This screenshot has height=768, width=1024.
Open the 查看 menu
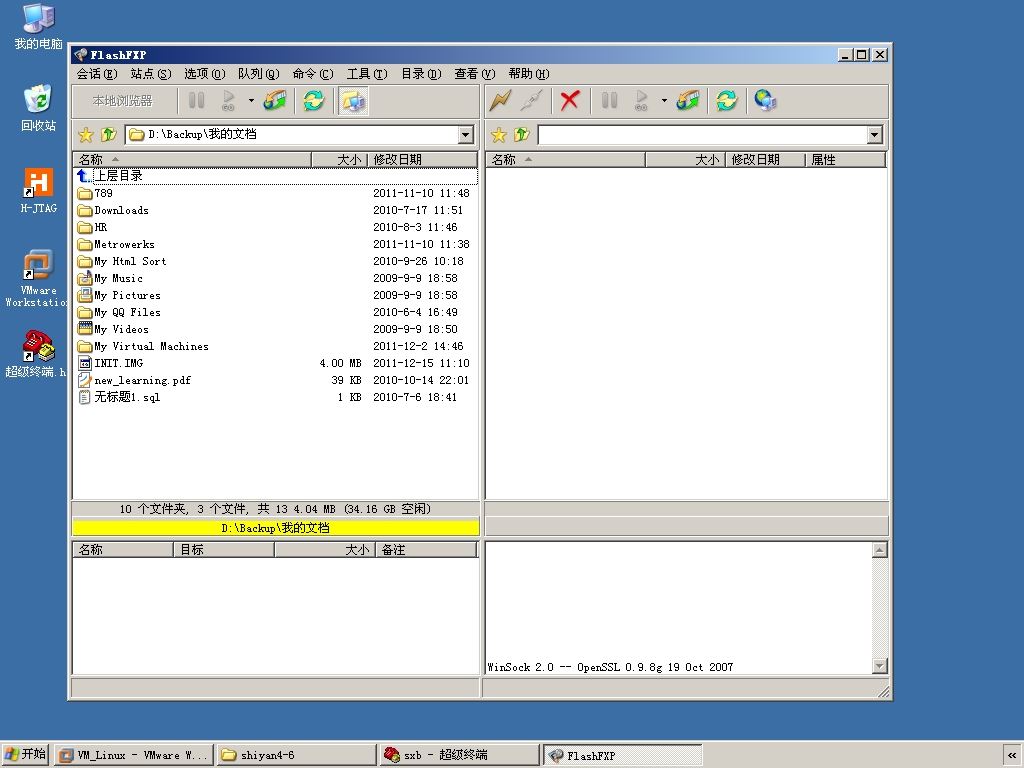coord(475,74)
